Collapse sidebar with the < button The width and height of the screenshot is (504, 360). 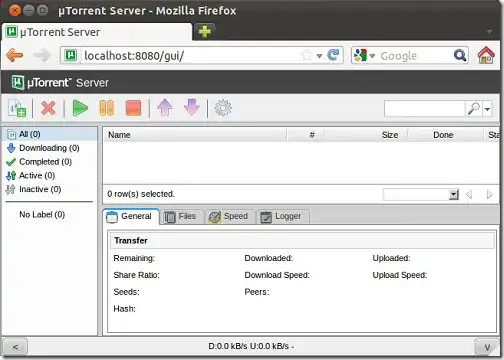point(15,347)
